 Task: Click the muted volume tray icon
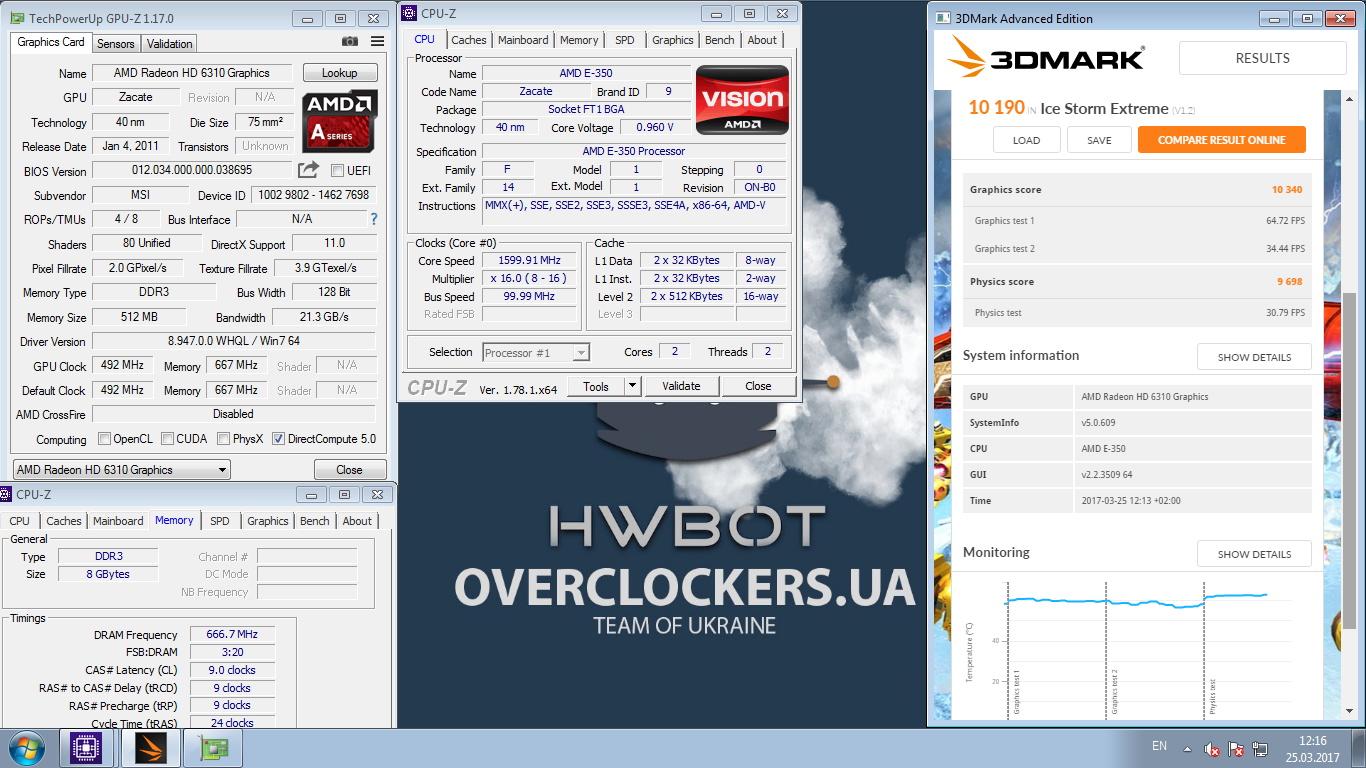coord(1212,748)
